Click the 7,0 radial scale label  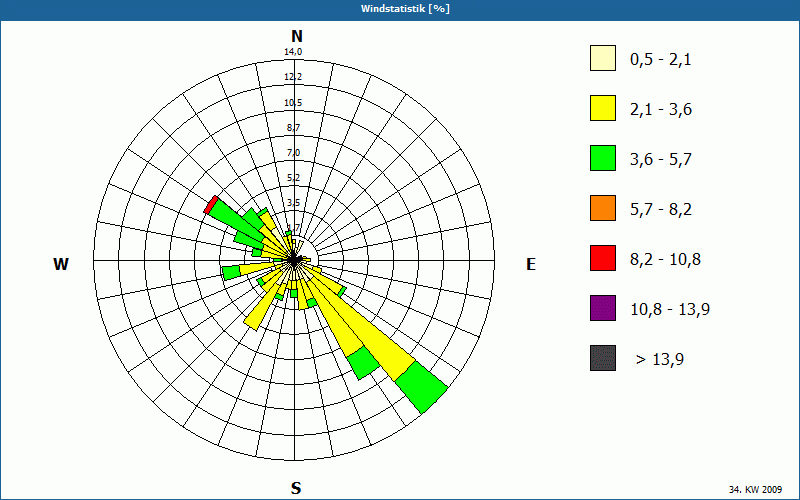pyautogui.click(x=293, y=153)
